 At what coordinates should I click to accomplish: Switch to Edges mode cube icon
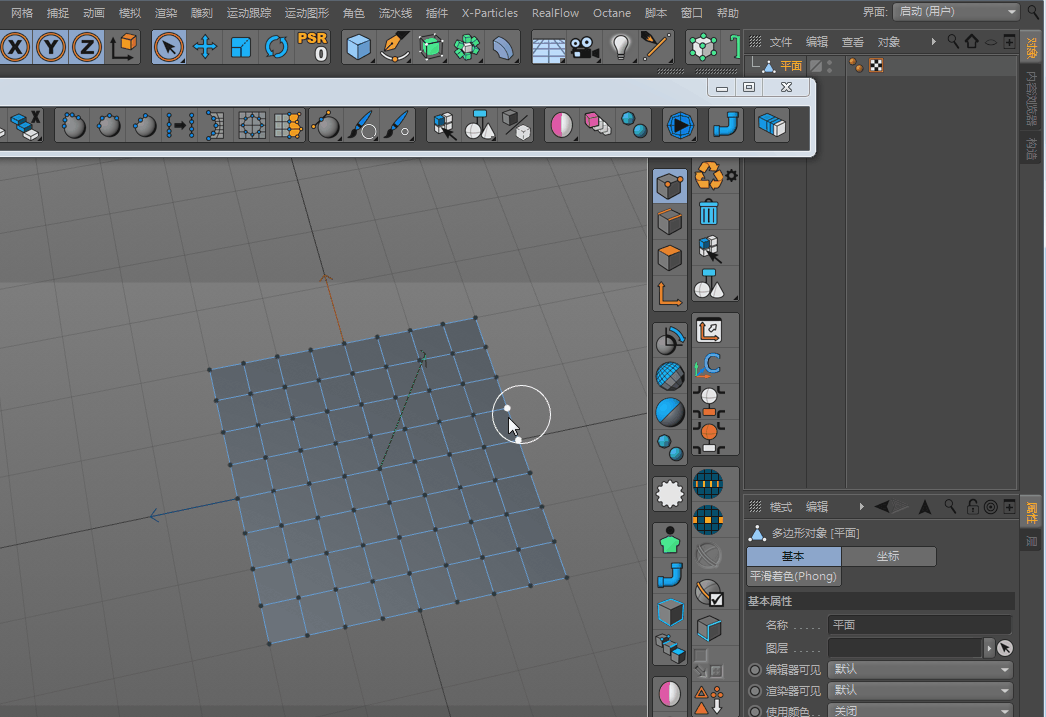(x=670, y=222)
